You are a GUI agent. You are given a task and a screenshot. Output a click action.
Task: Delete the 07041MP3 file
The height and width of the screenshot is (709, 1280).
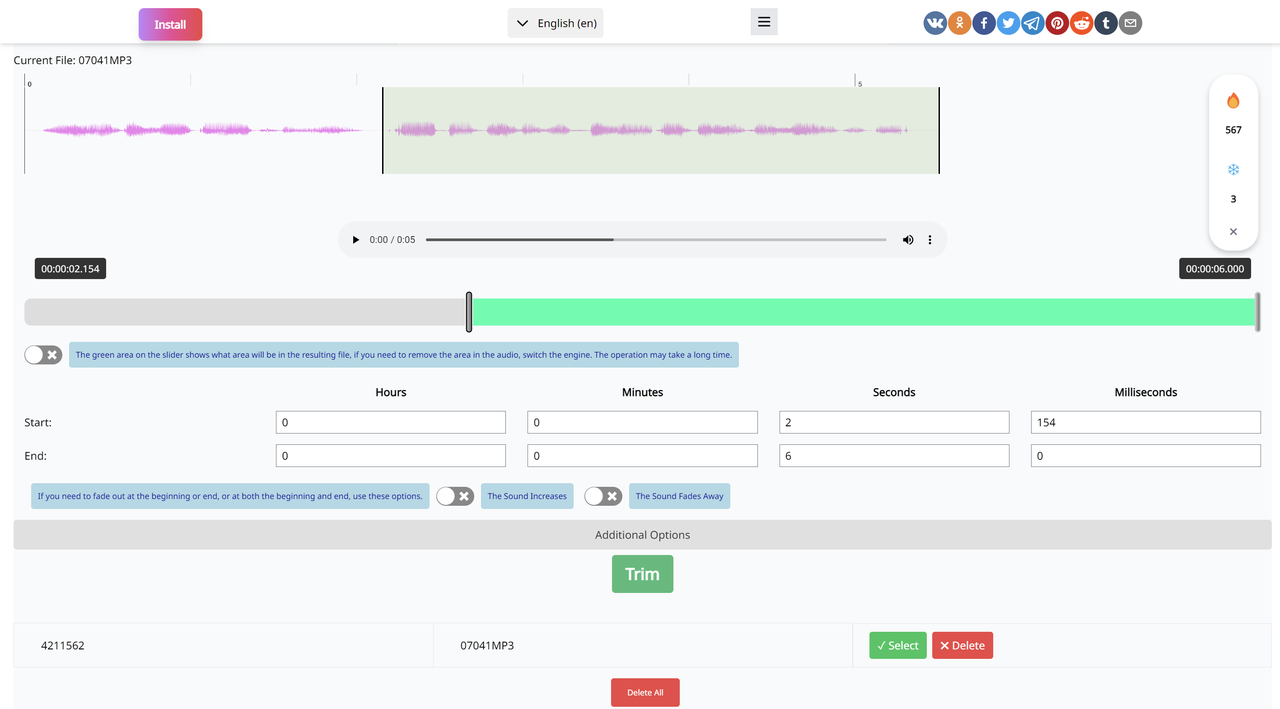[962, 645]
